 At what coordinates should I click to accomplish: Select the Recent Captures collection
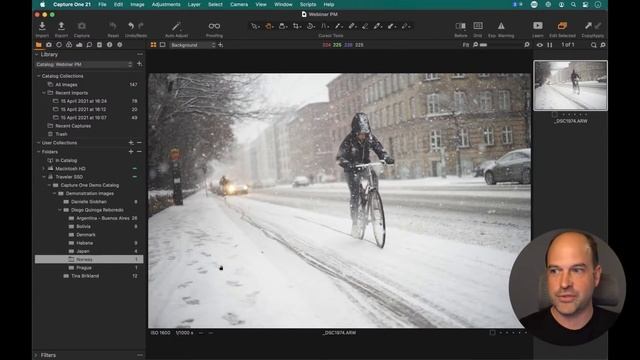point(73,126)
